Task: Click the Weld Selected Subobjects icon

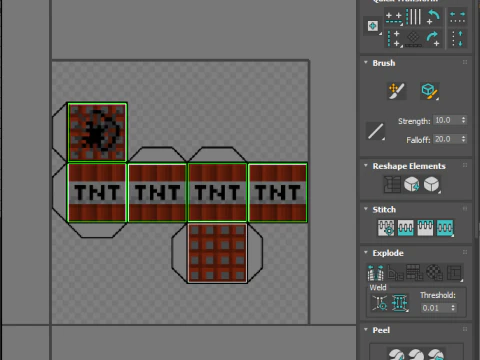Action: pyautogui.click(x=400, y=303)
